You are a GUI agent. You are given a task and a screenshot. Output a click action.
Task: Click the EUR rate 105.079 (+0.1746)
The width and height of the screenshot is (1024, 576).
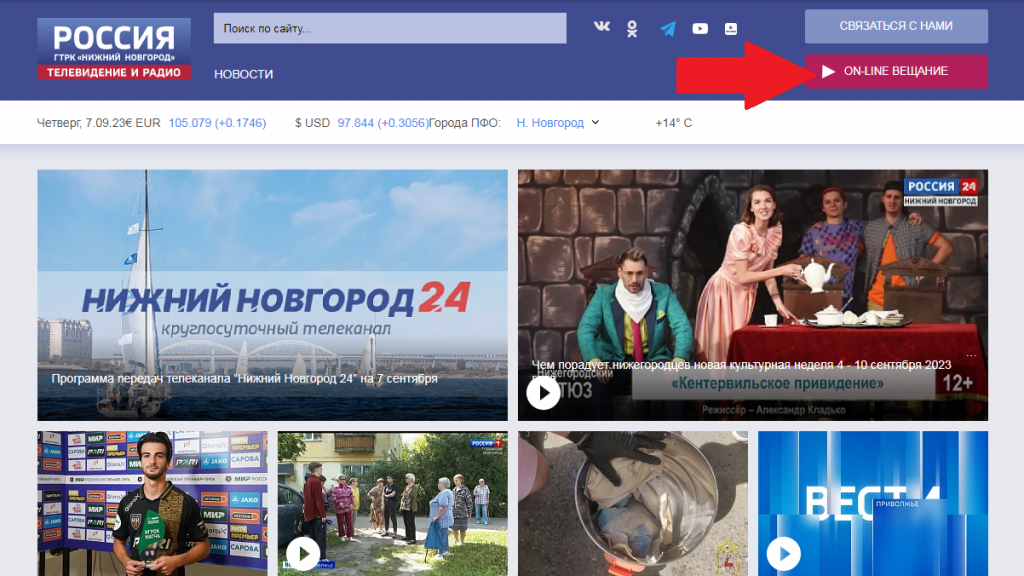(x=217, y=123)
